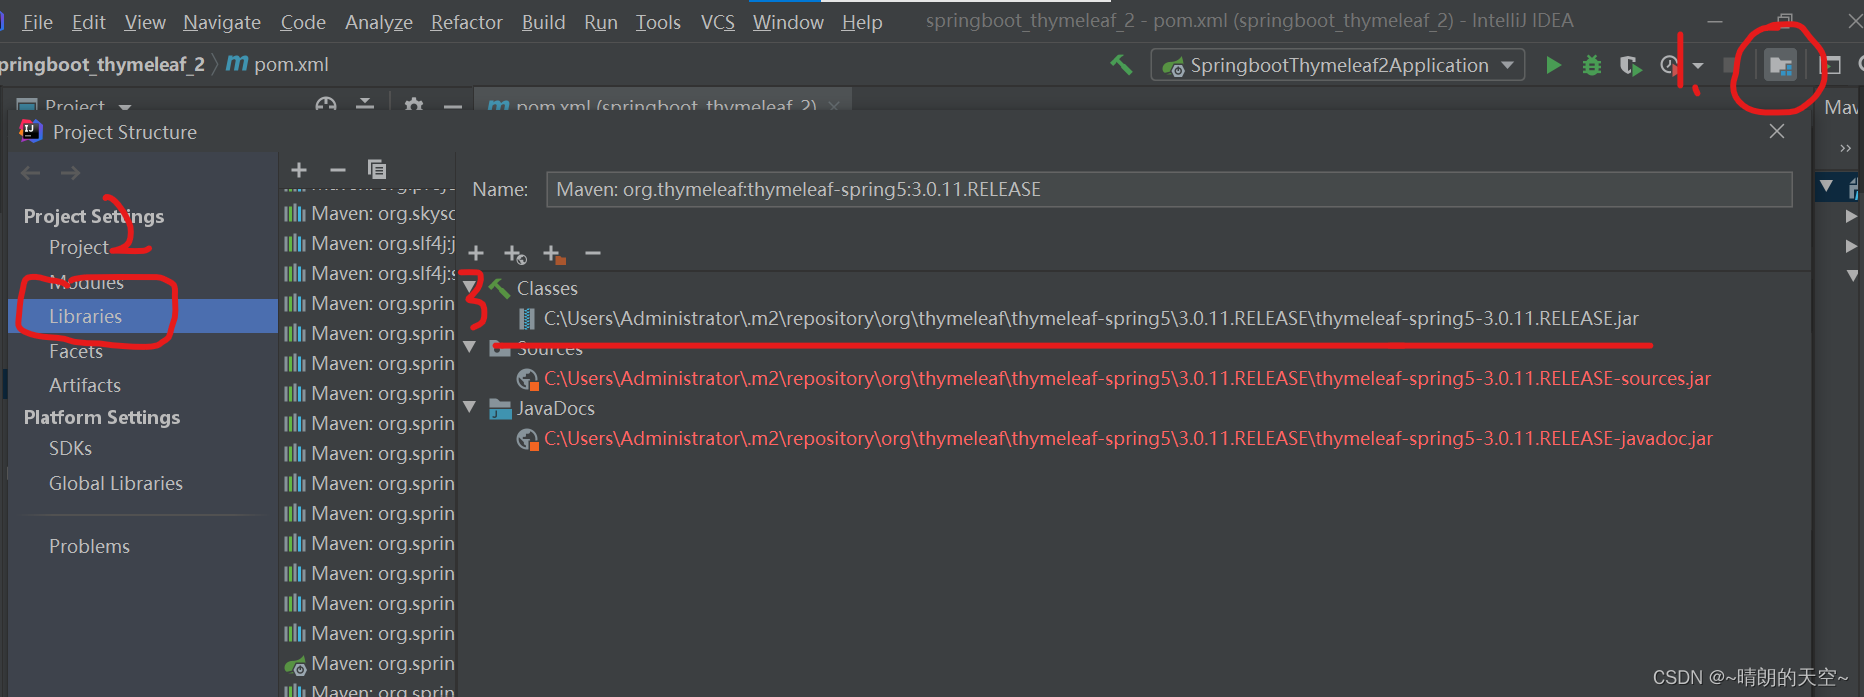Open the Window menu

pyautogui.click(x=788, y=22)
